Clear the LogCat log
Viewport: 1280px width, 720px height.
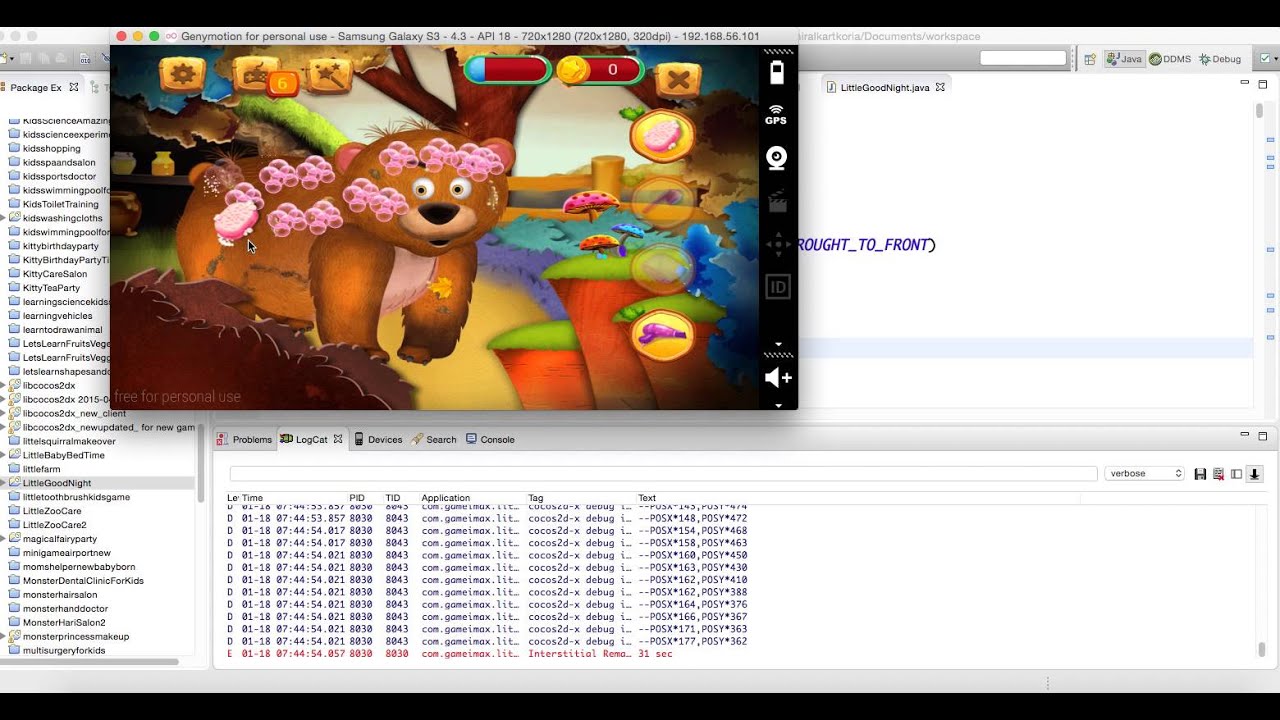(x=1218, y=474)
